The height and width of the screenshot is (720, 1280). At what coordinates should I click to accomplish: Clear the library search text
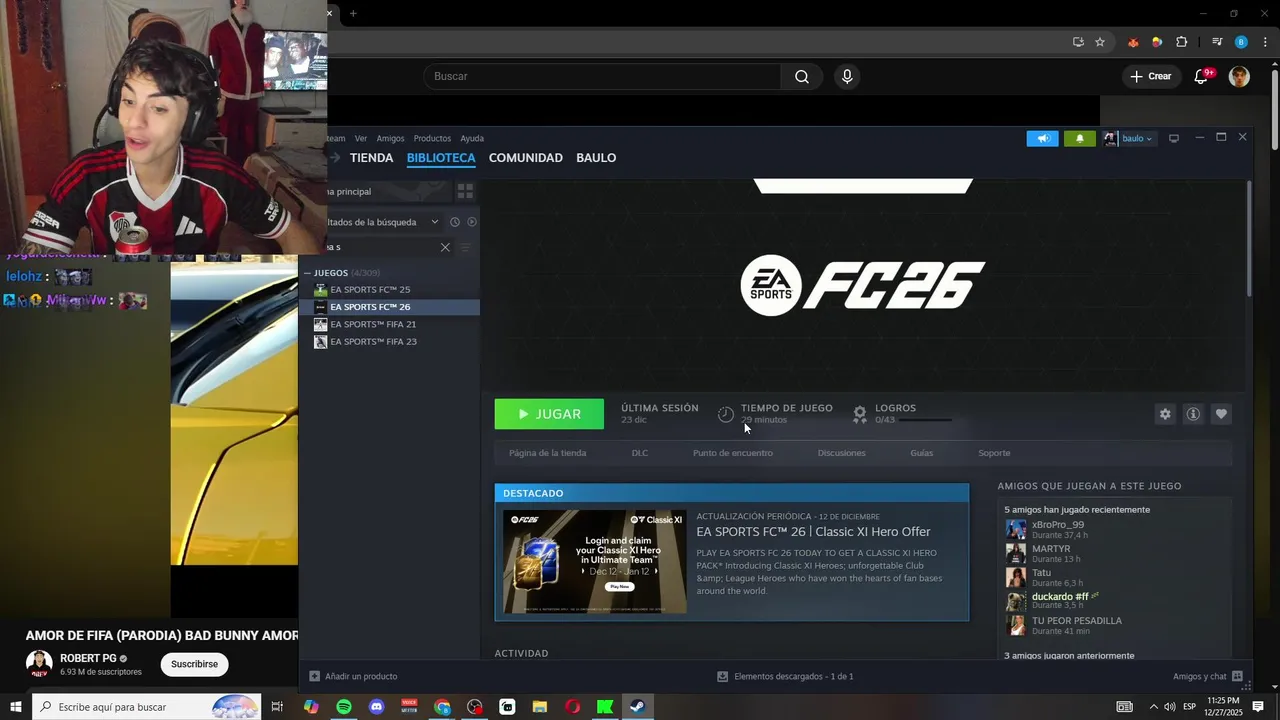[445, 247]
